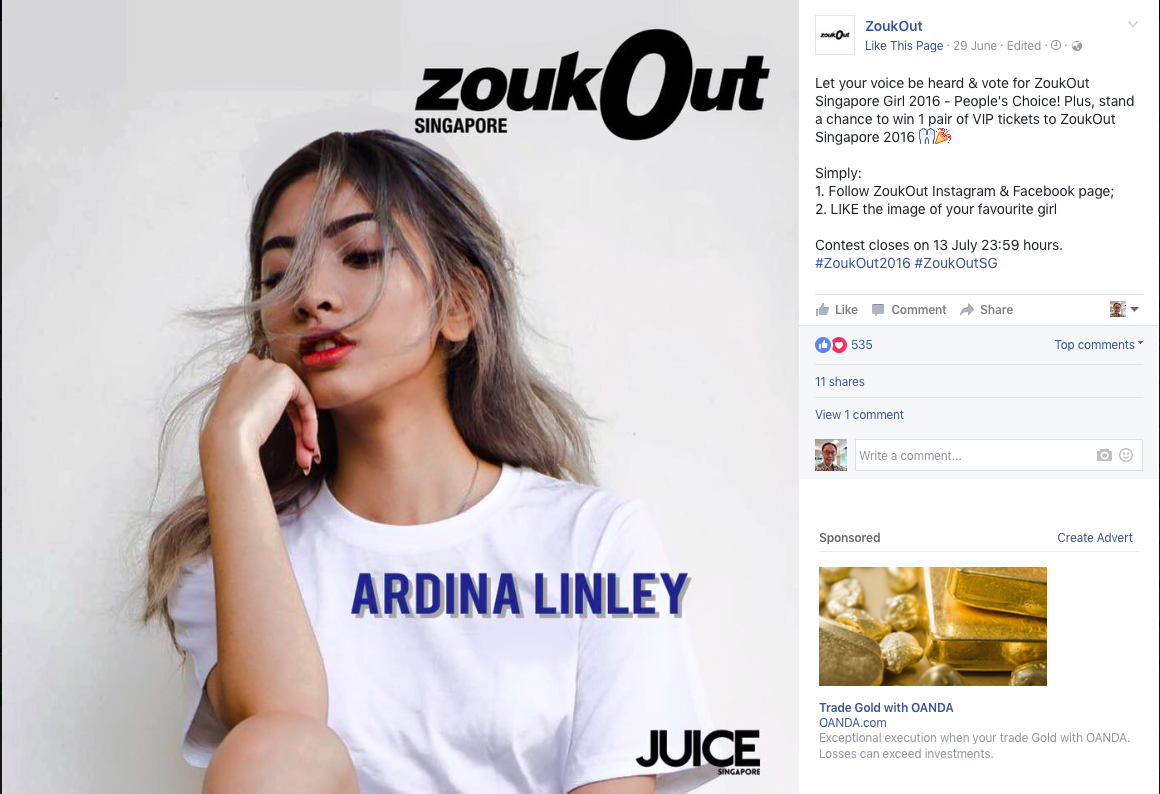Click the Like This Page link
The height and width of the screenshot is (794, 1160).
(904, 46)
